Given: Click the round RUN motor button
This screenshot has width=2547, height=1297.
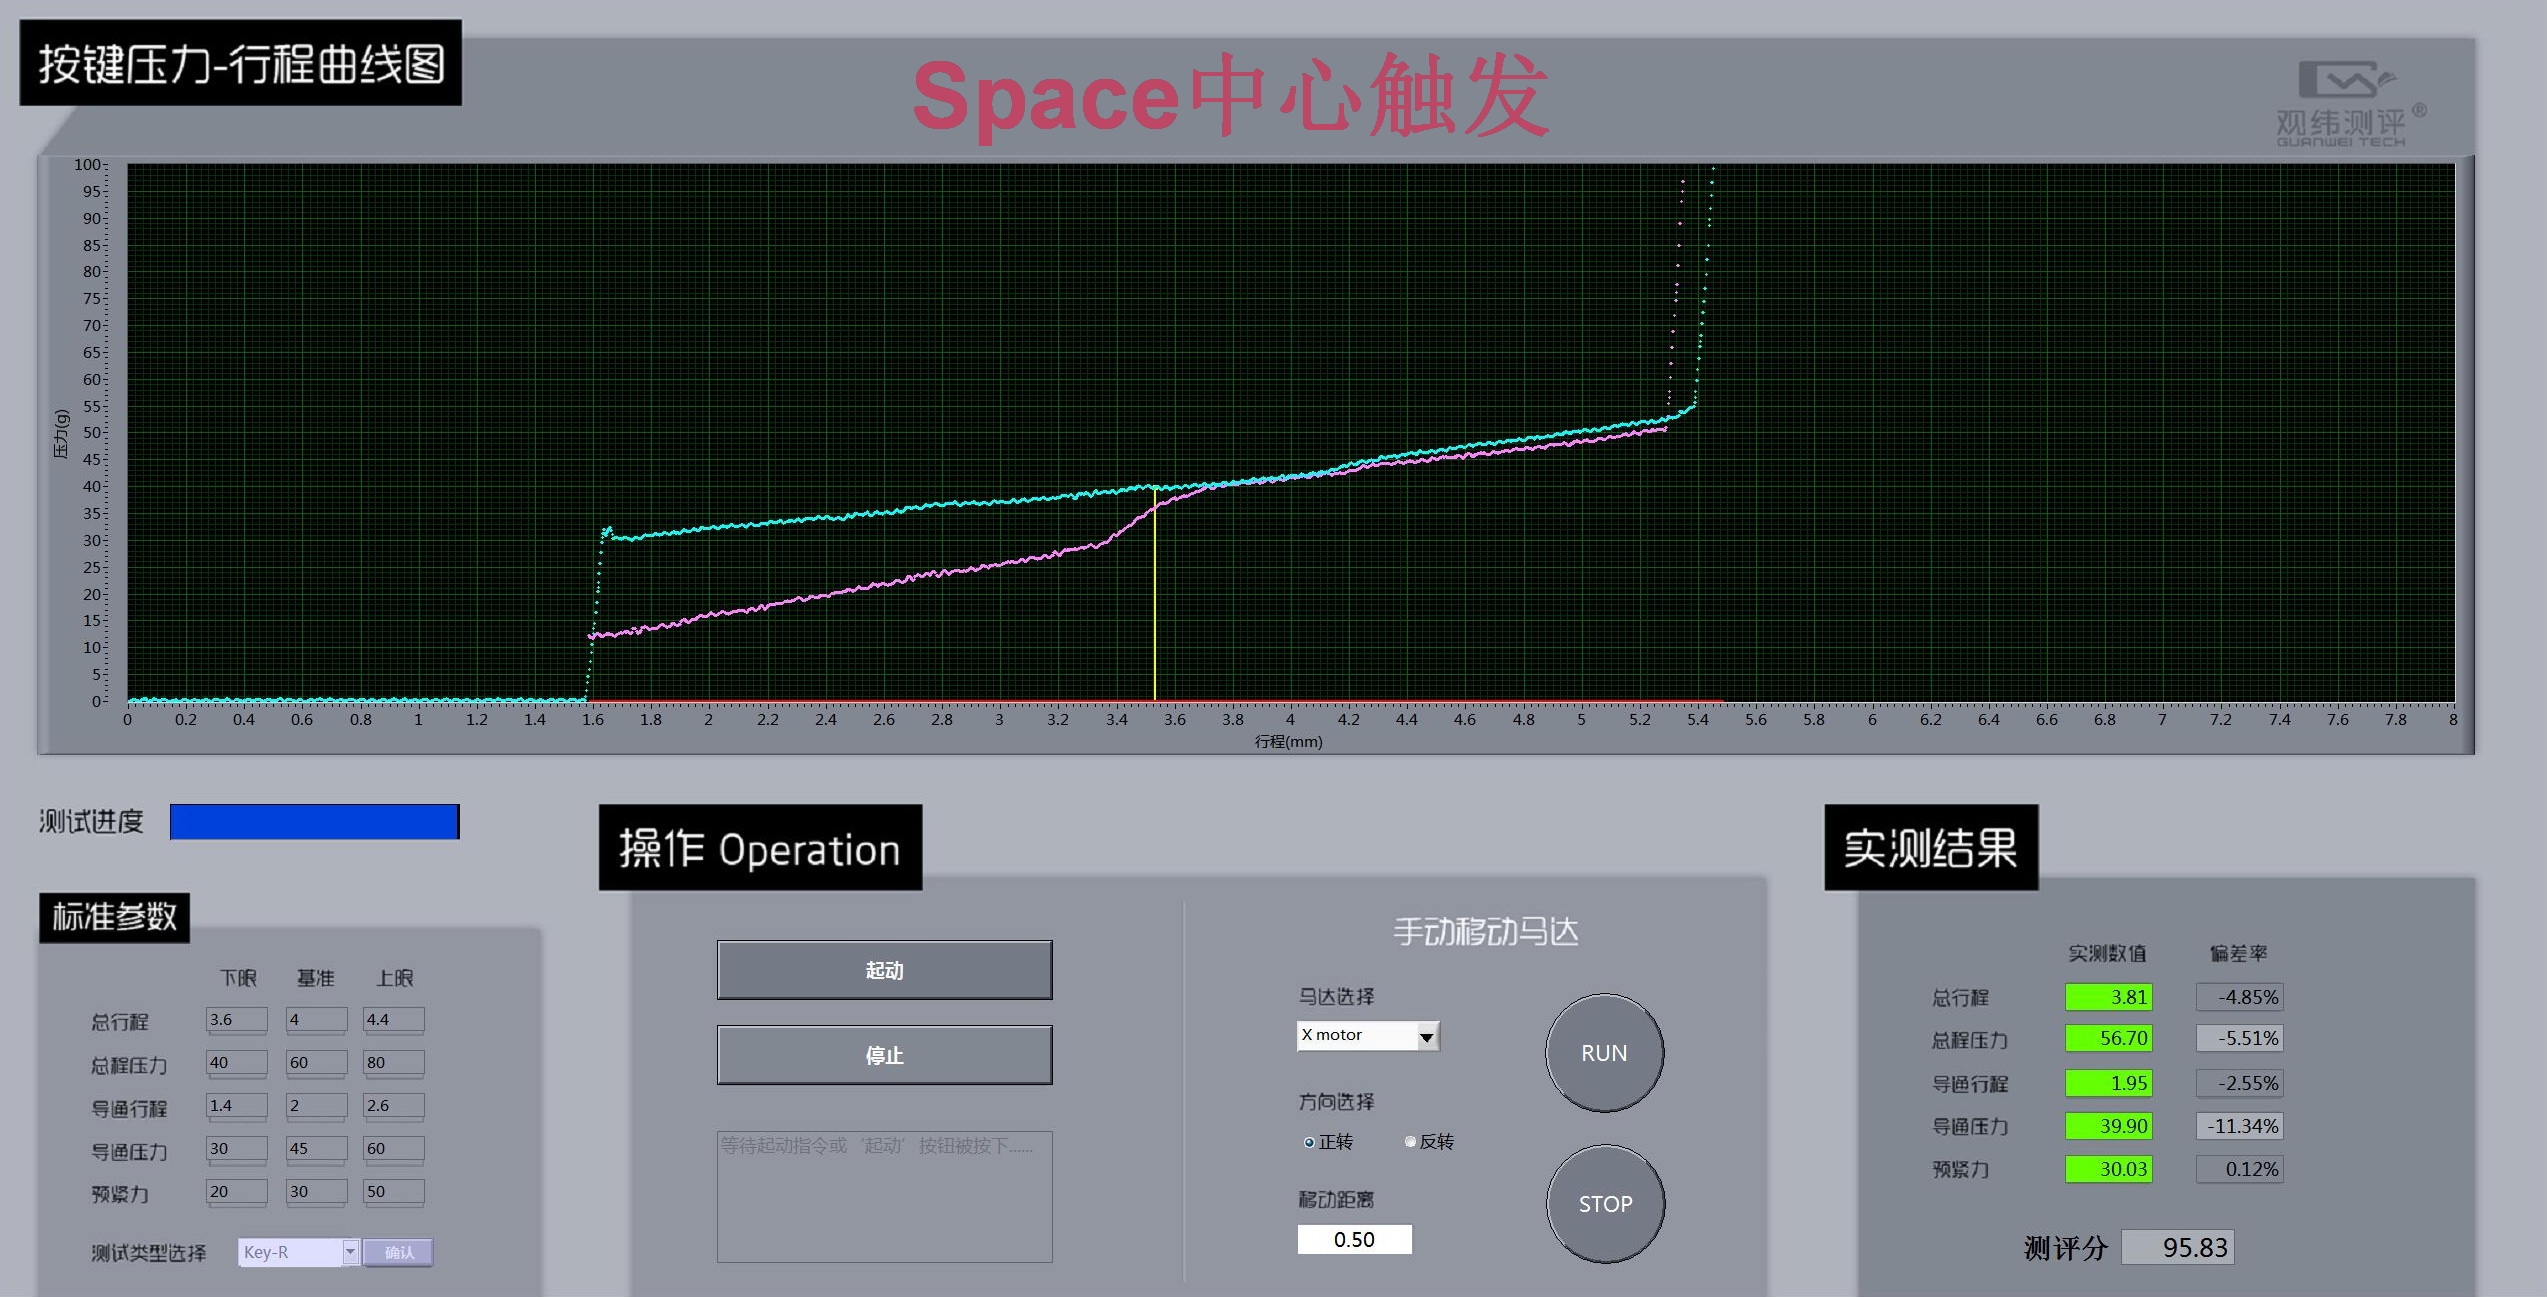Looking at the screenshot, I should [1604, 1053].
